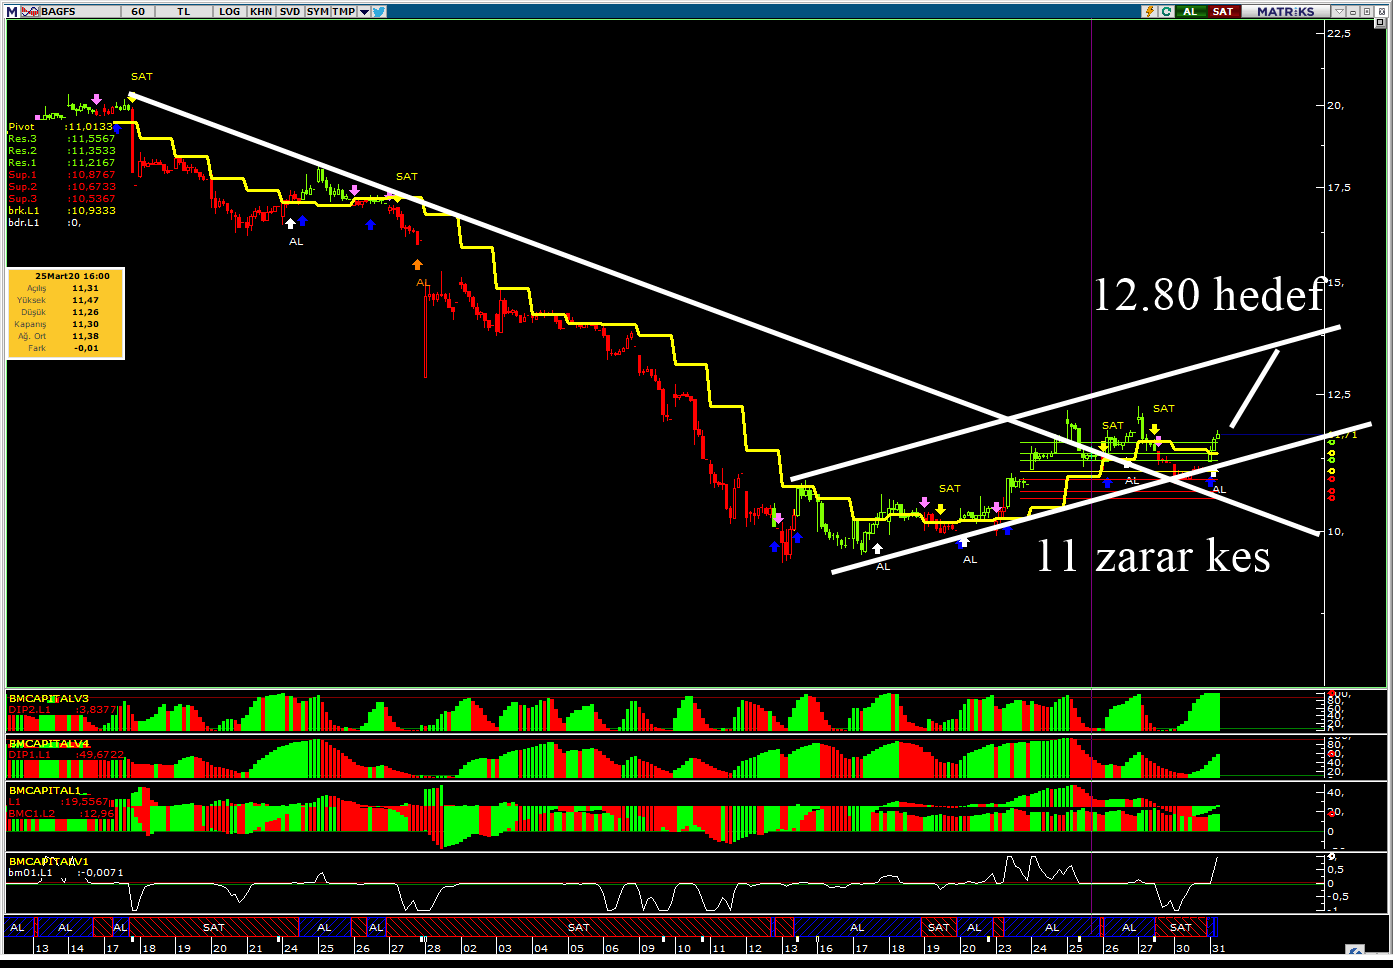
Task: Click the 17,5 price axis label
Action: pos(1339,188)
